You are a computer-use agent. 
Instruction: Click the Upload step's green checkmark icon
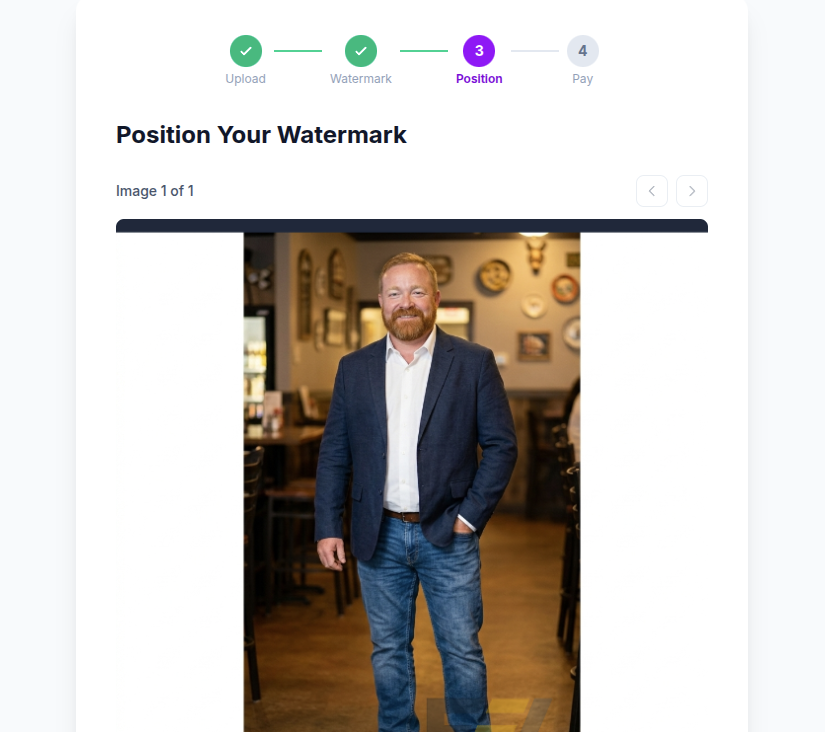(x=246, y=50)
